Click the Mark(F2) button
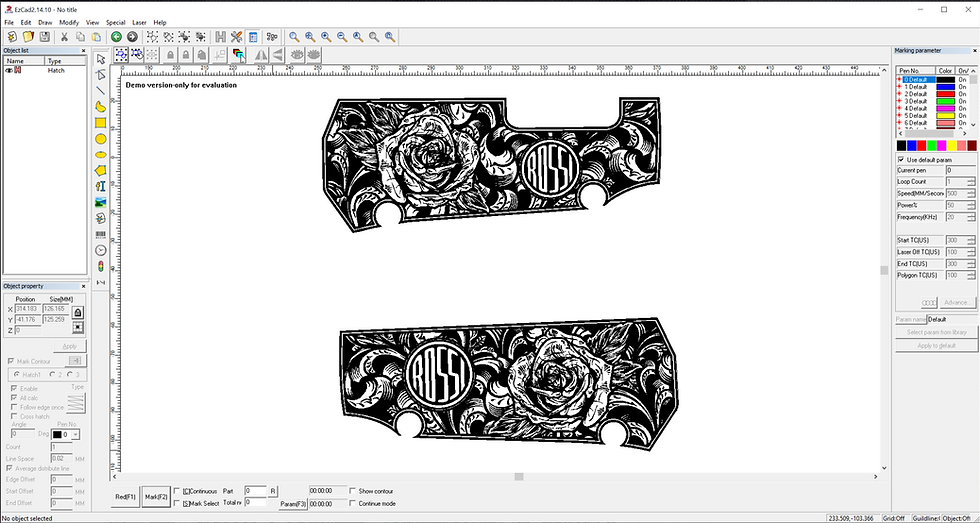This screenshot has height=523, width=980. 156,497
